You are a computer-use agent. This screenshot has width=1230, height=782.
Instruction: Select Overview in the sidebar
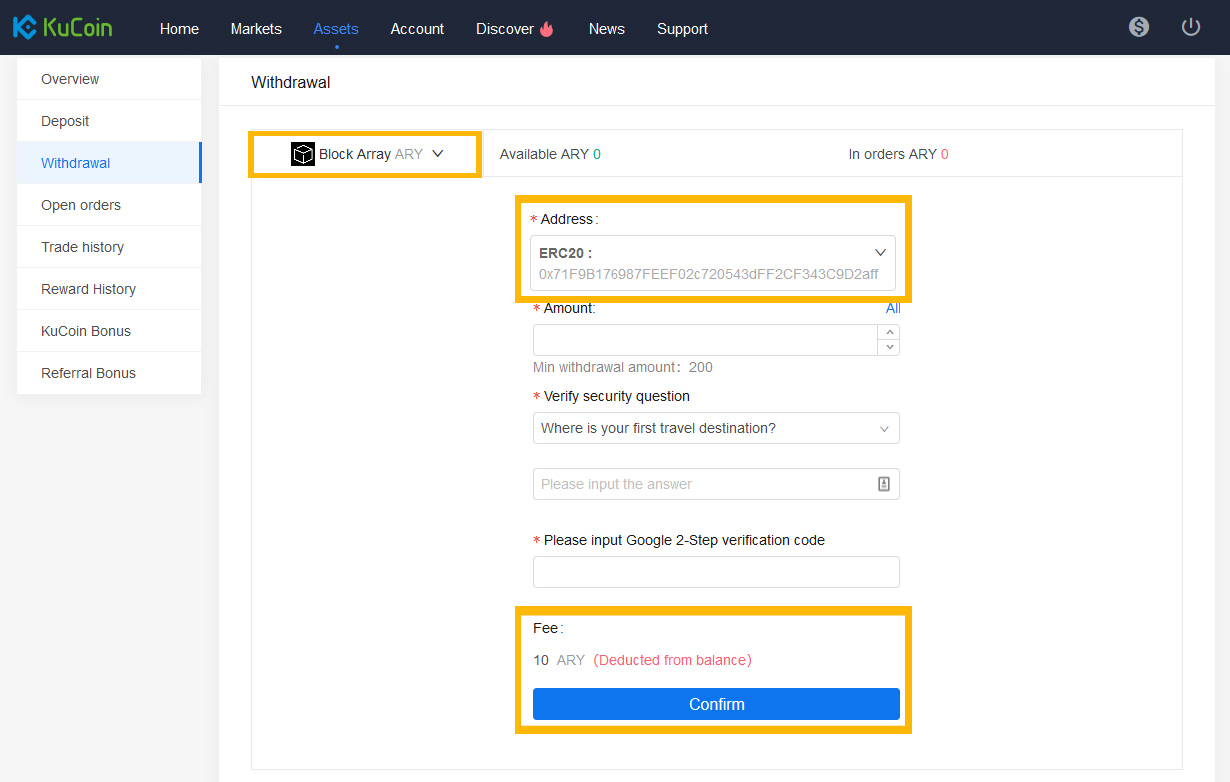pyautogui.click(x=109, y=79)
